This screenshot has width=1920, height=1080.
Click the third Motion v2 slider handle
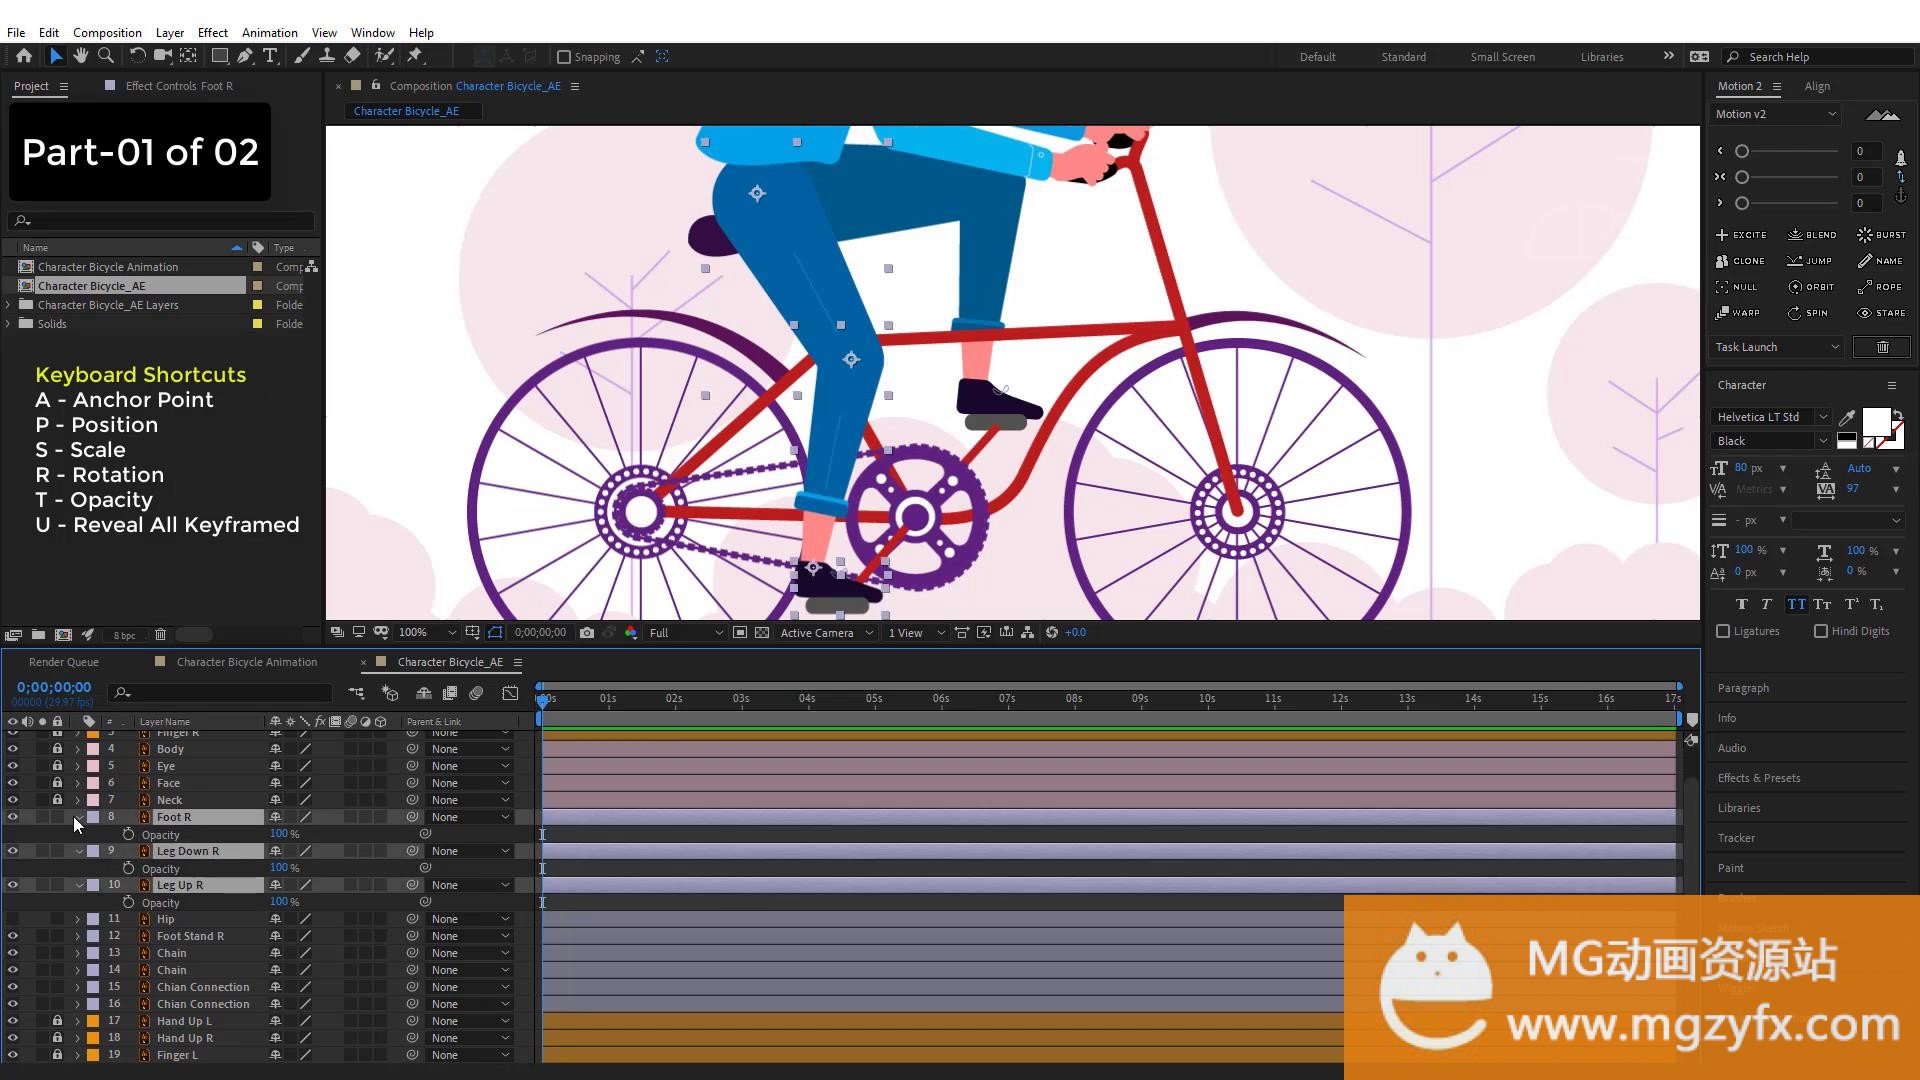pyautogui.click(x=1742, y=203)
